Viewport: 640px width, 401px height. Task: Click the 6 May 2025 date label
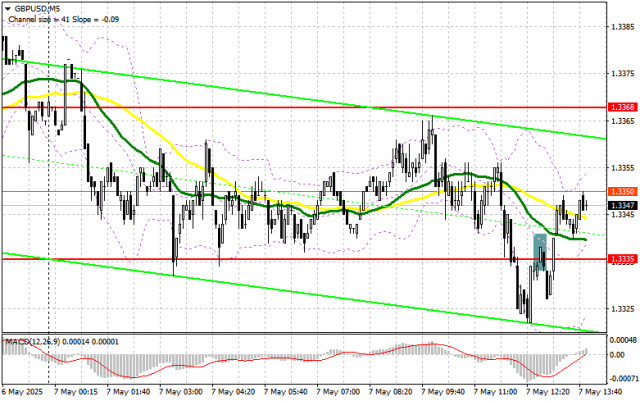tap(22, 392)
